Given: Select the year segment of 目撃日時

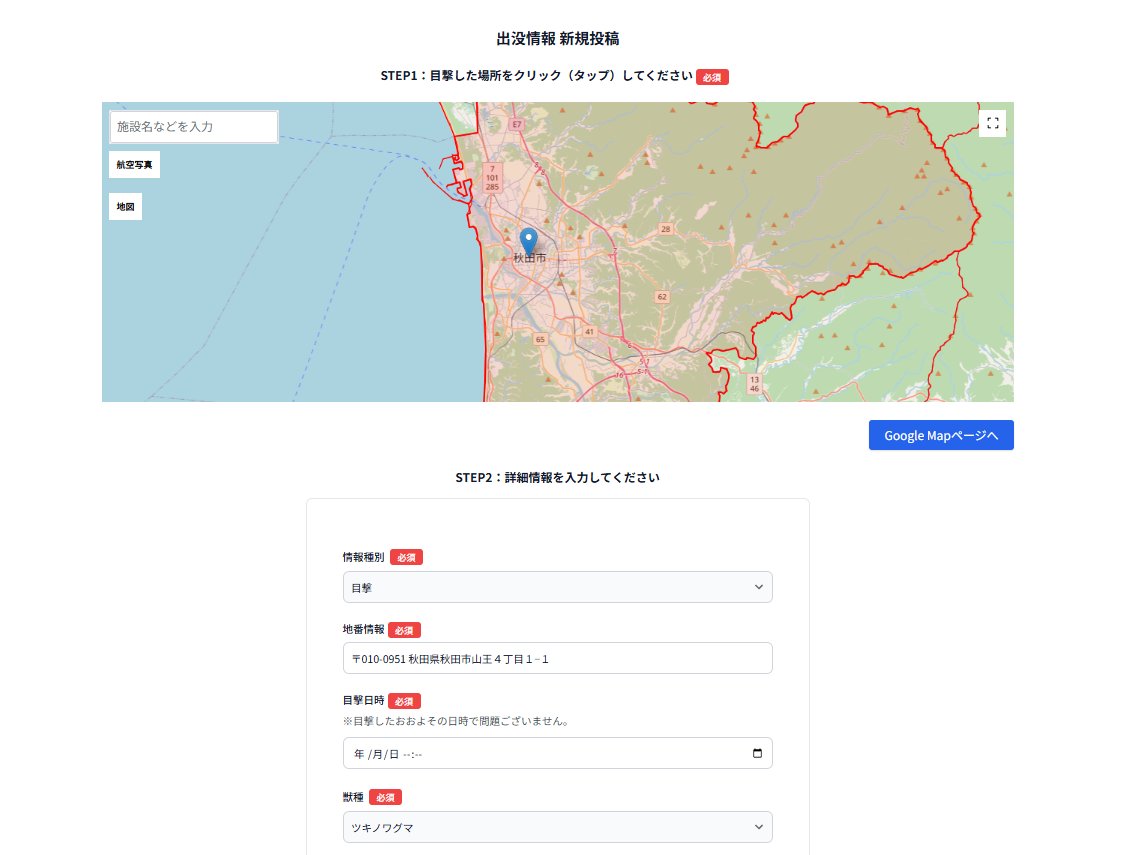Looking at the screenshot, I should point(357,754).
